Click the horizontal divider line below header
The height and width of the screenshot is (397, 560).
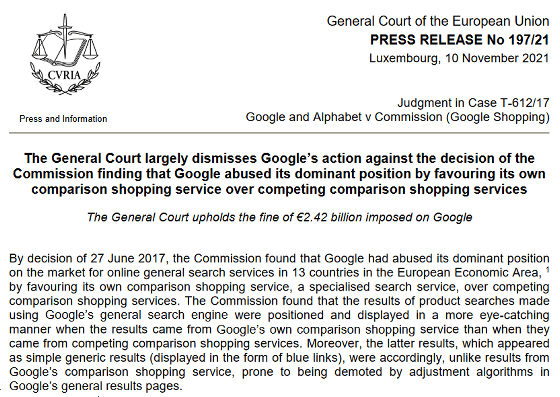coord(279,133)
